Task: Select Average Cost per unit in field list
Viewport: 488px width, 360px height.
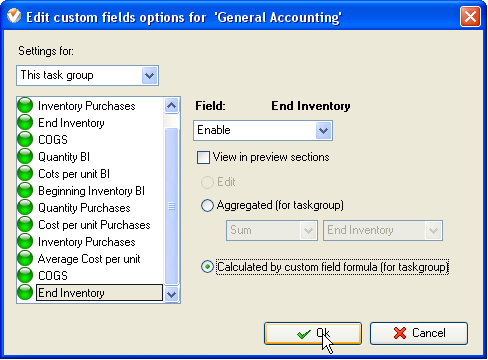Action: tap(89, 259)
